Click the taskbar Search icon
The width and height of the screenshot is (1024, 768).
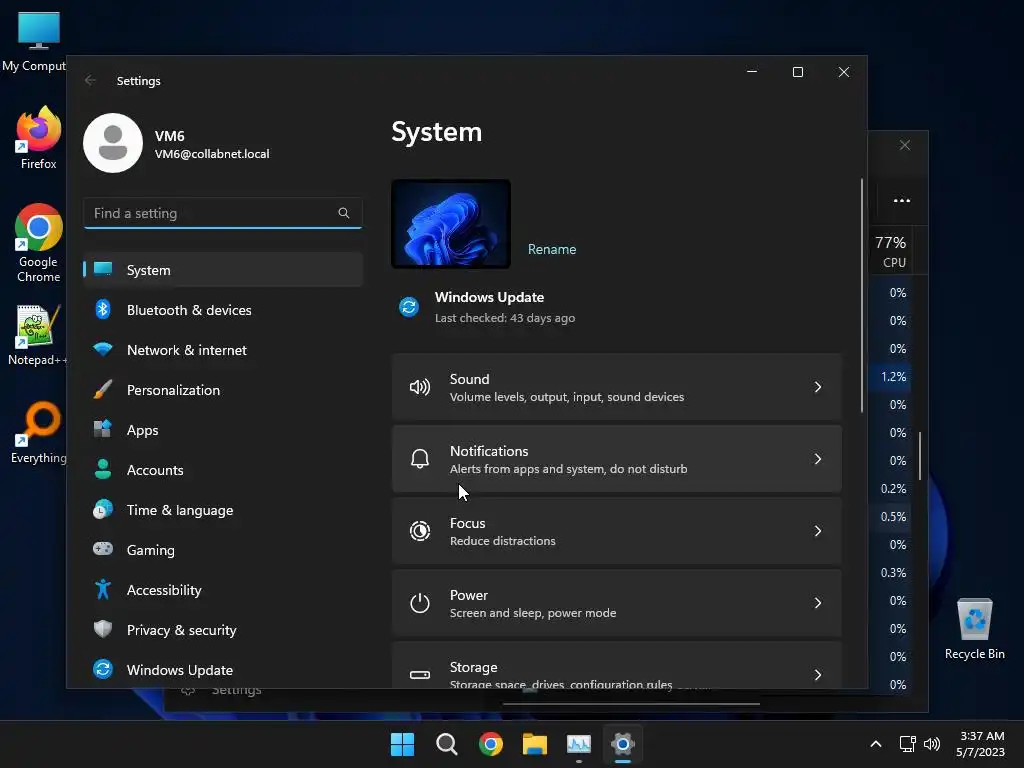[447, 744]
